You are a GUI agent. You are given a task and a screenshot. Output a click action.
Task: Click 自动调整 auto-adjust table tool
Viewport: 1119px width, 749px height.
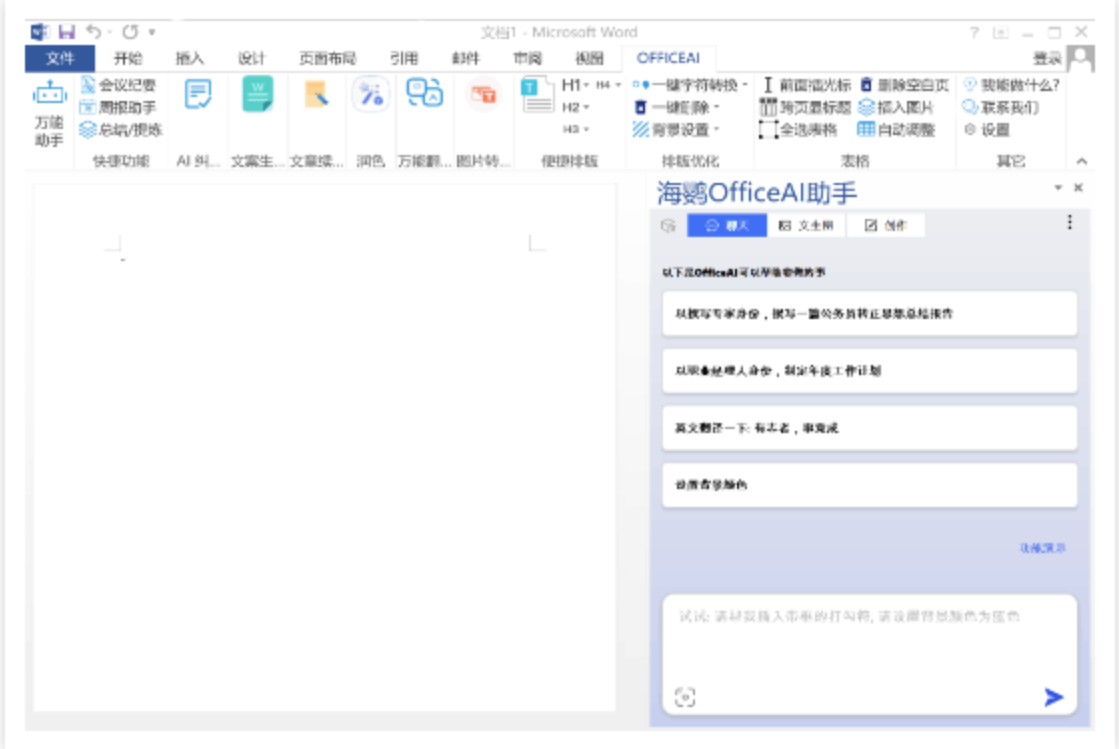(x=896, y=129)
